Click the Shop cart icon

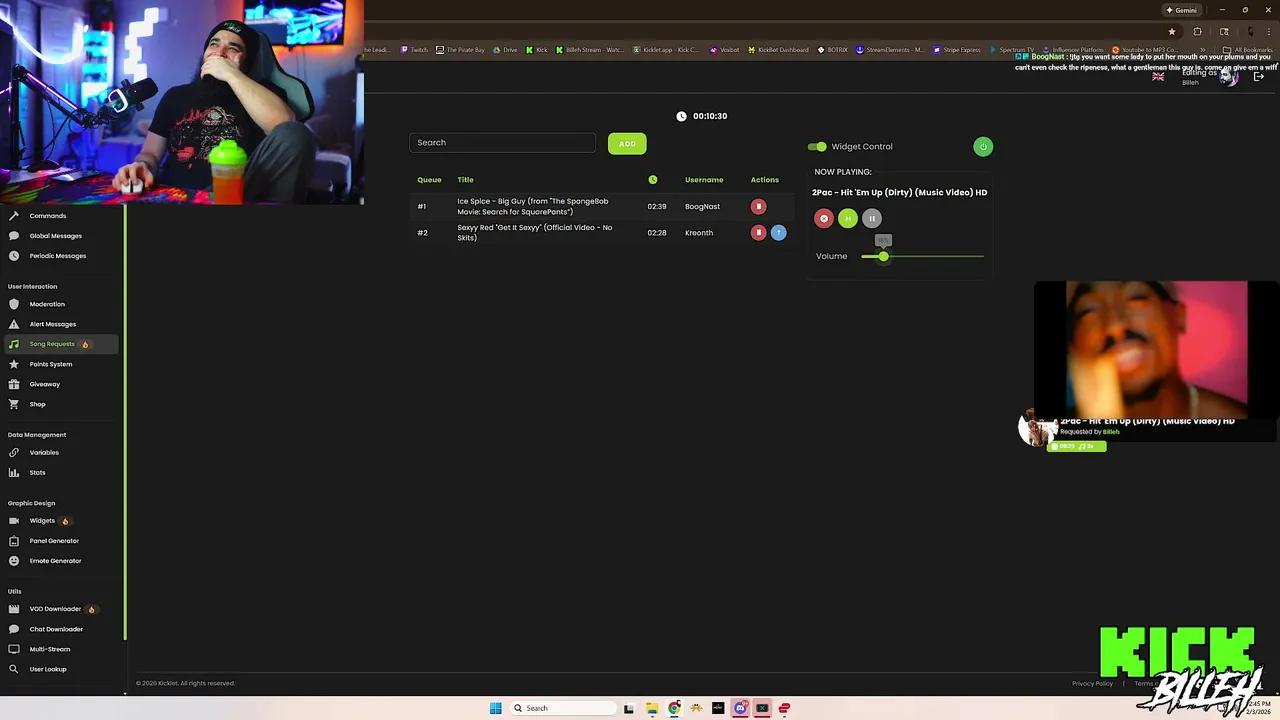(x=14, y=404)
